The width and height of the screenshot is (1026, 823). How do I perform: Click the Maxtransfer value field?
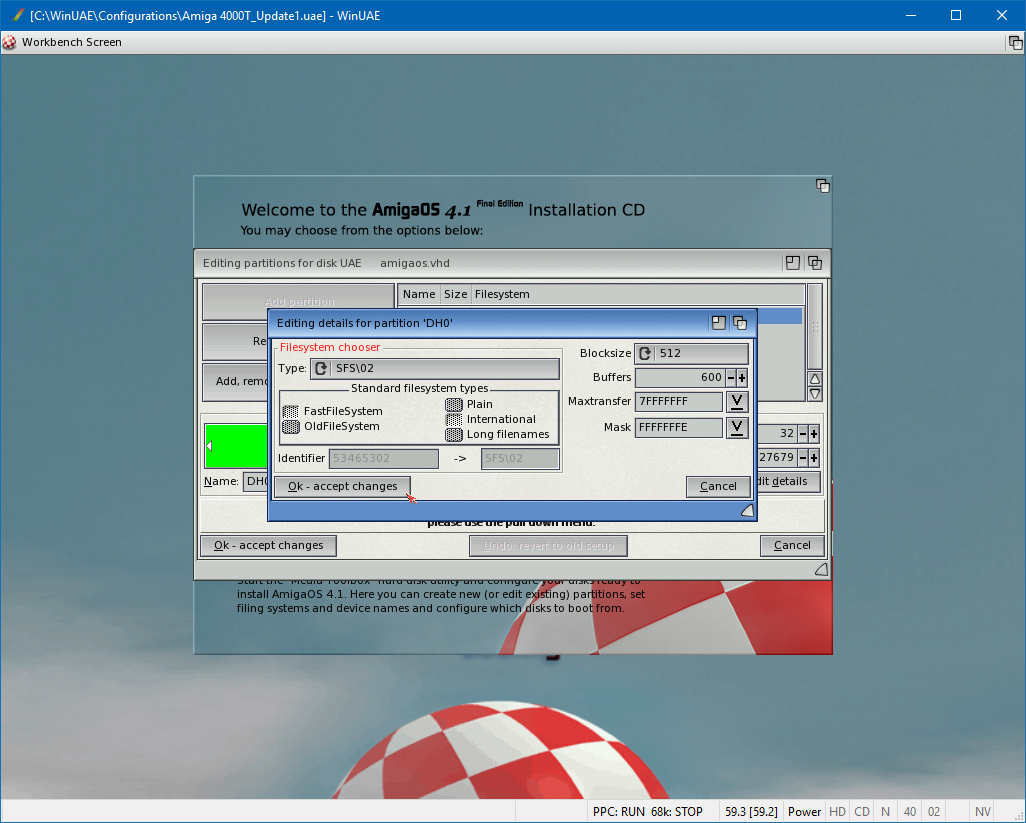(x=678, y=402)
